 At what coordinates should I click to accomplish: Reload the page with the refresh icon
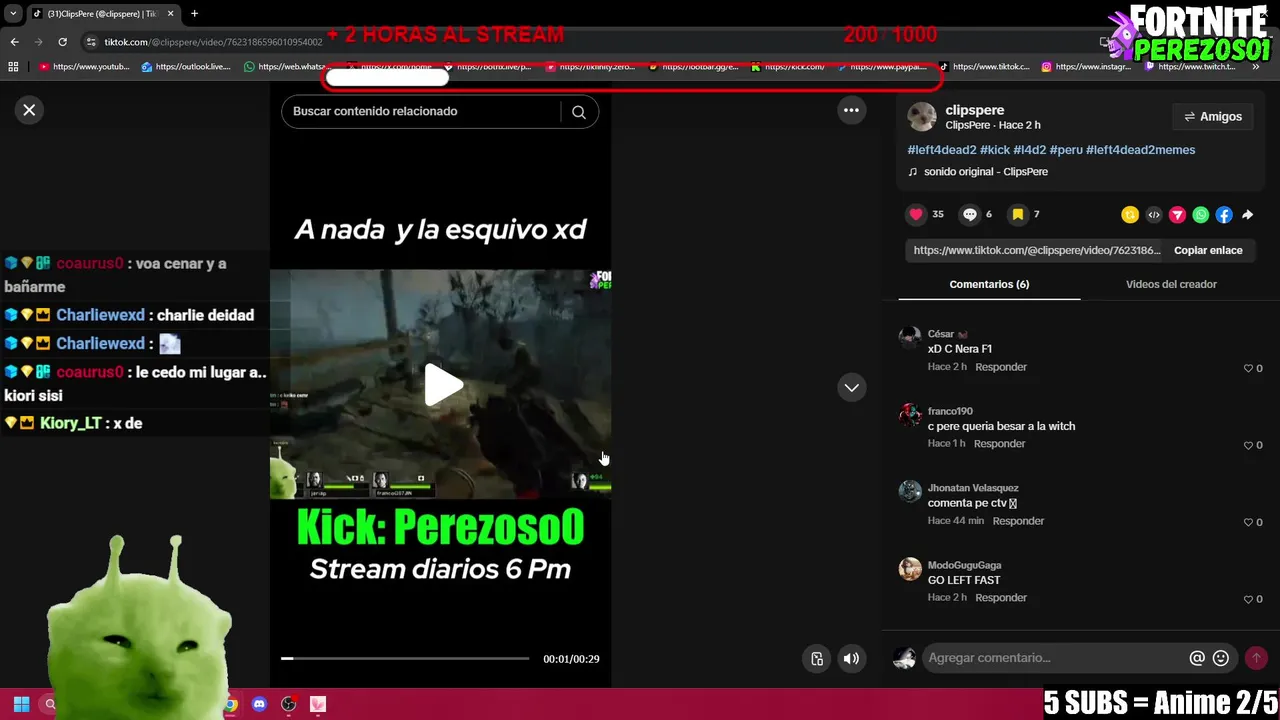click(x=62, y=42)
